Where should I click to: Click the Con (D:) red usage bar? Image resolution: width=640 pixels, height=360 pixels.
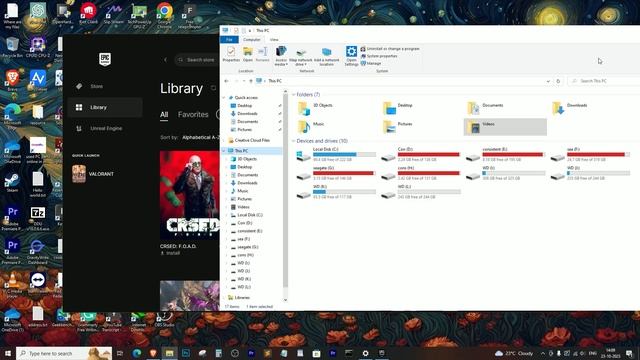pos(429,155)
